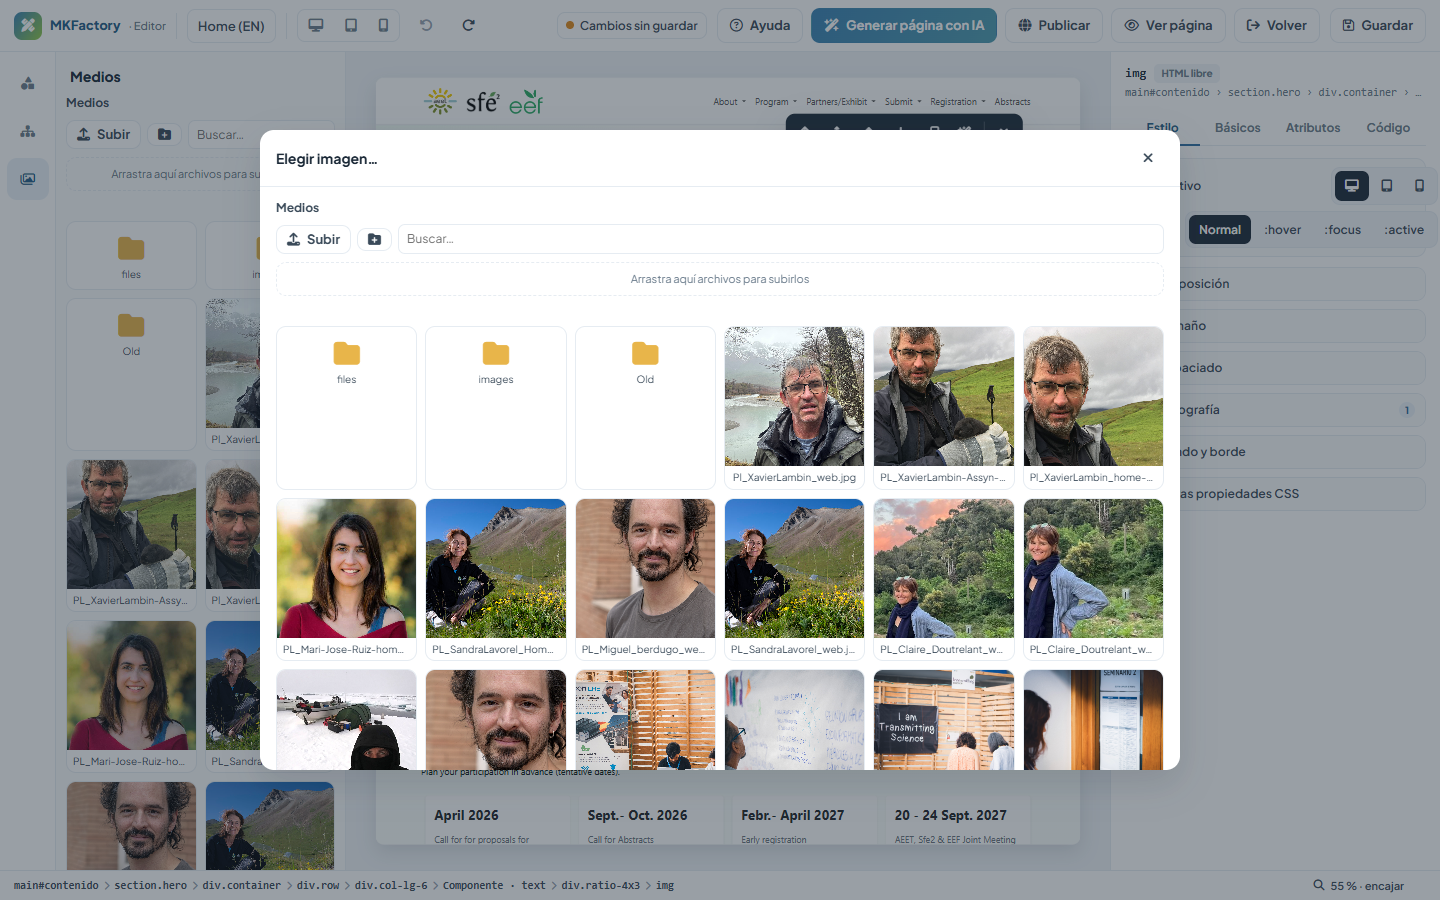Select PL_XavierLambin_web.jpg thumbnail
Viewport: 1440px width, 900px height.
tap(794, 408)
